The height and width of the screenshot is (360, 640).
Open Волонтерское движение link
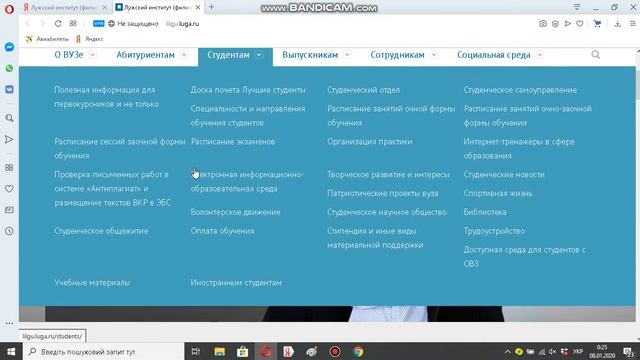pyautogui.click(x=235, y=212)
